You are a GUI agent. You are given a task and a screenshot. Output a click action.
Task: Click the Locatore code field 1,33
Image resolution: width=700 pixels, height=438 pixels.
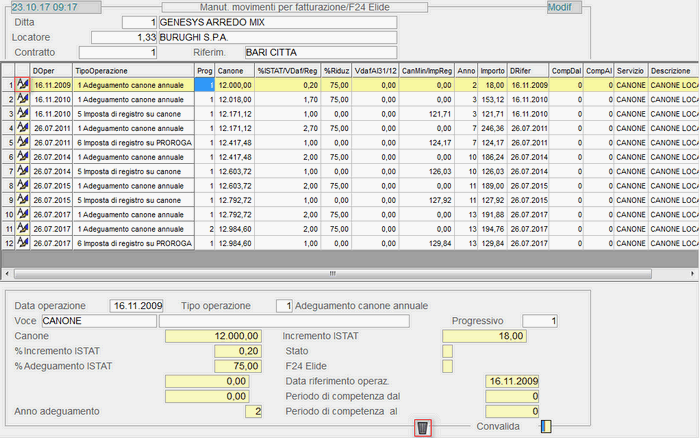point(124,38)
